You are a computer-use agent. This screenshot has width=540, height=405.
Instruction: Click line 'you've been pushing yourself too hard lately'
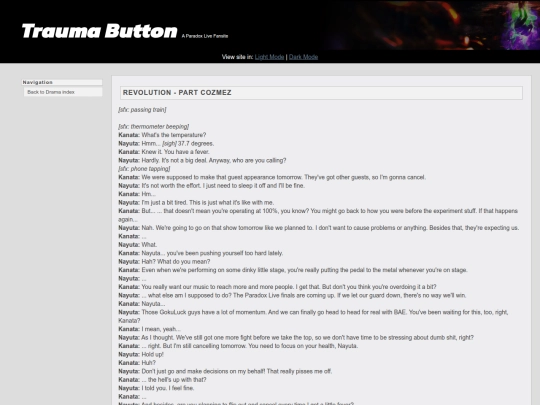[200, 253]
